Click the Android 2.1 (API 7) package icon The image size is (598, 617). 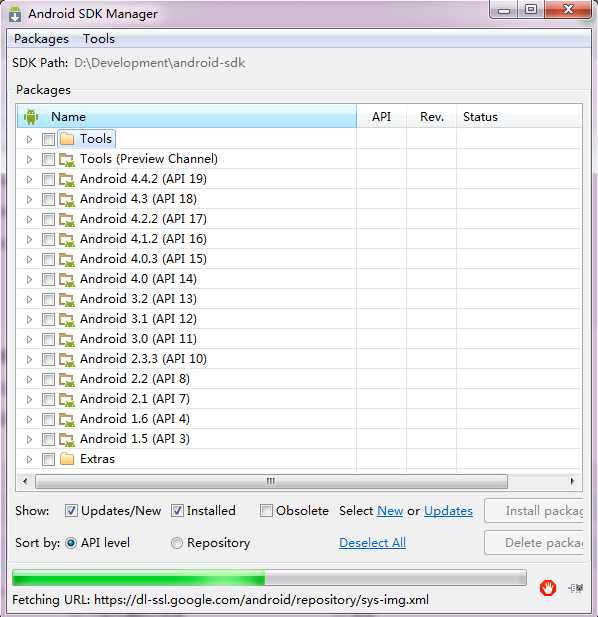pos(67,399)
